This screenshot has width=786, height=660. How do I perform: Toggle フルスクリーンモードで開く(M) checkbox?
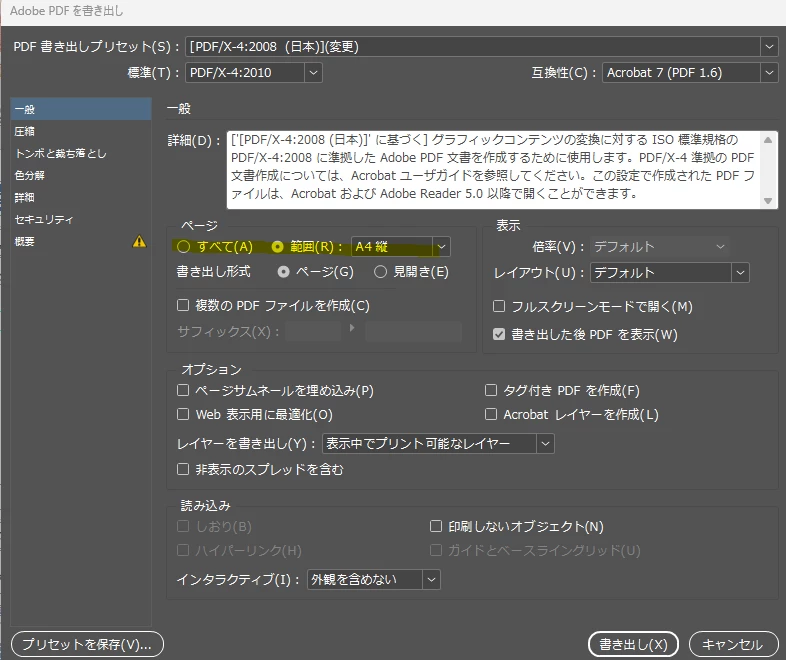499,306
